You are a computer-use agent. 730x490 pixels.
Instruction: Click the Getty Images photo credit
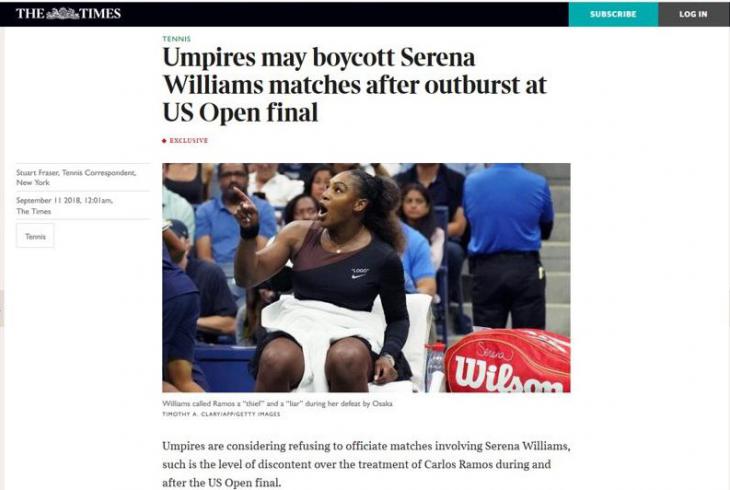click(221, 414)
